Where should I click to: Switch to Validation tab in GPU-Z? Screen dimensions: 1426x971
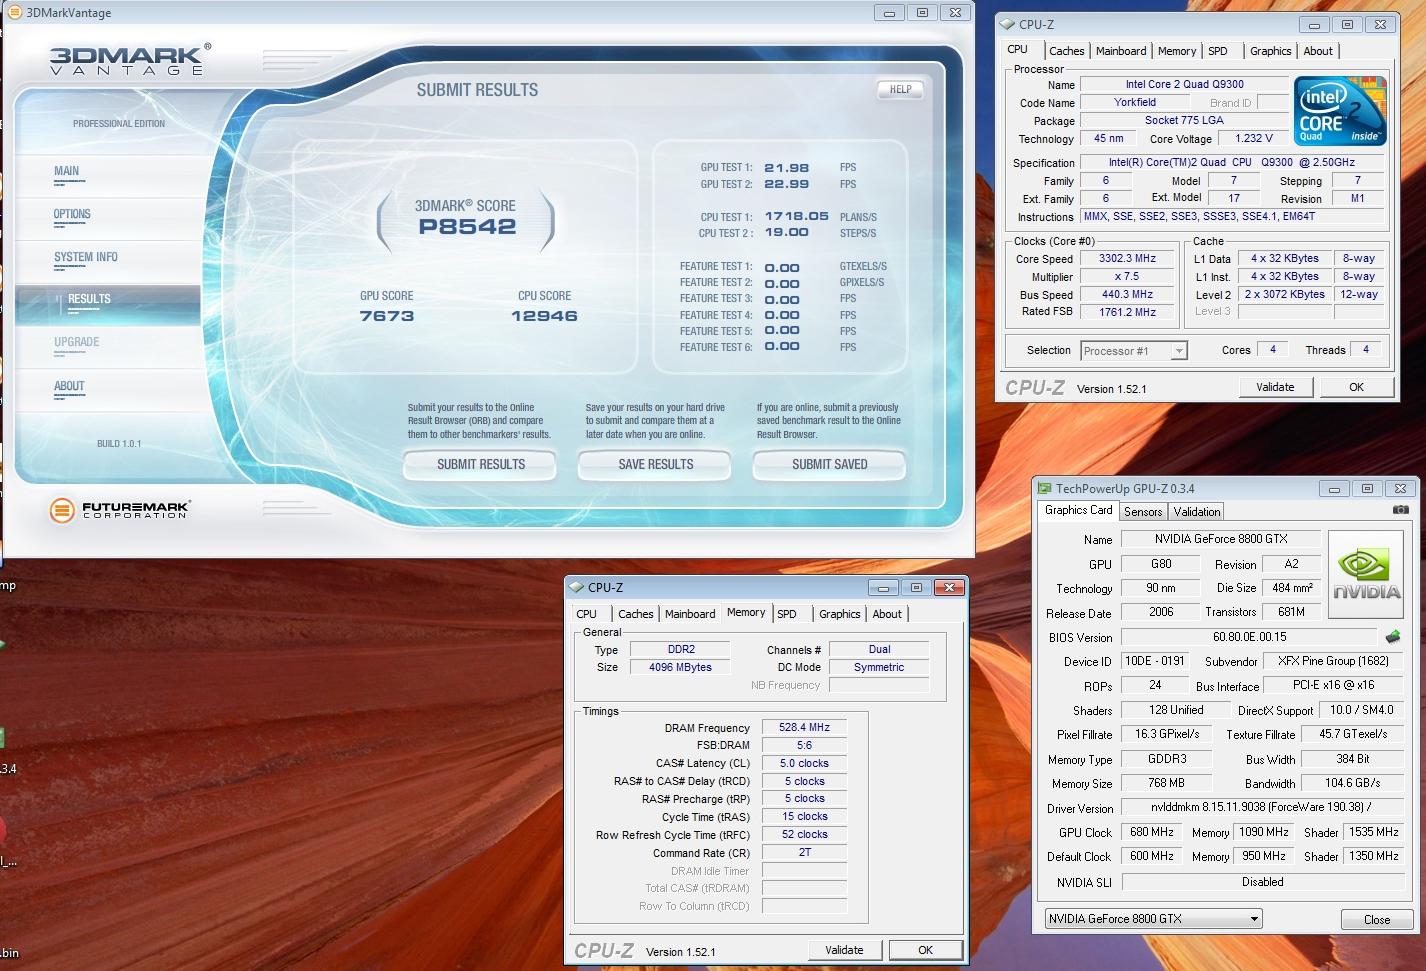[1197, 511]
